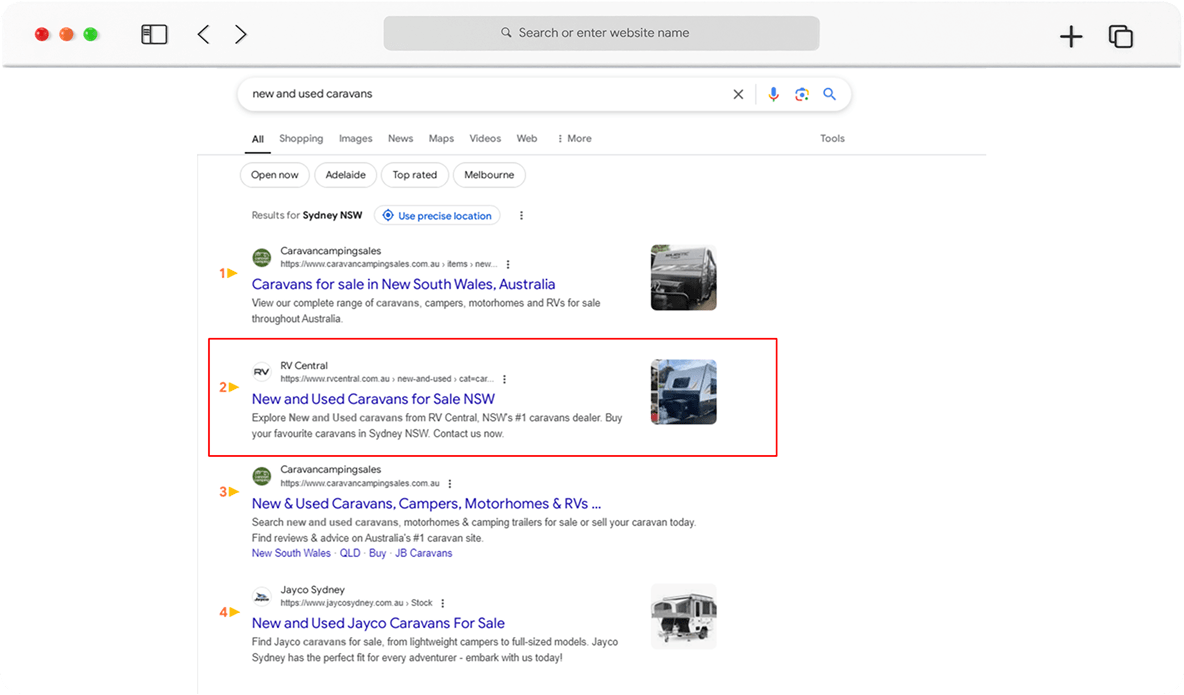The height and width of the screenshot is (695, 1184).
Task: Click the rvcentral.com.au URL breadcrumb
Action: coord(387,379)
